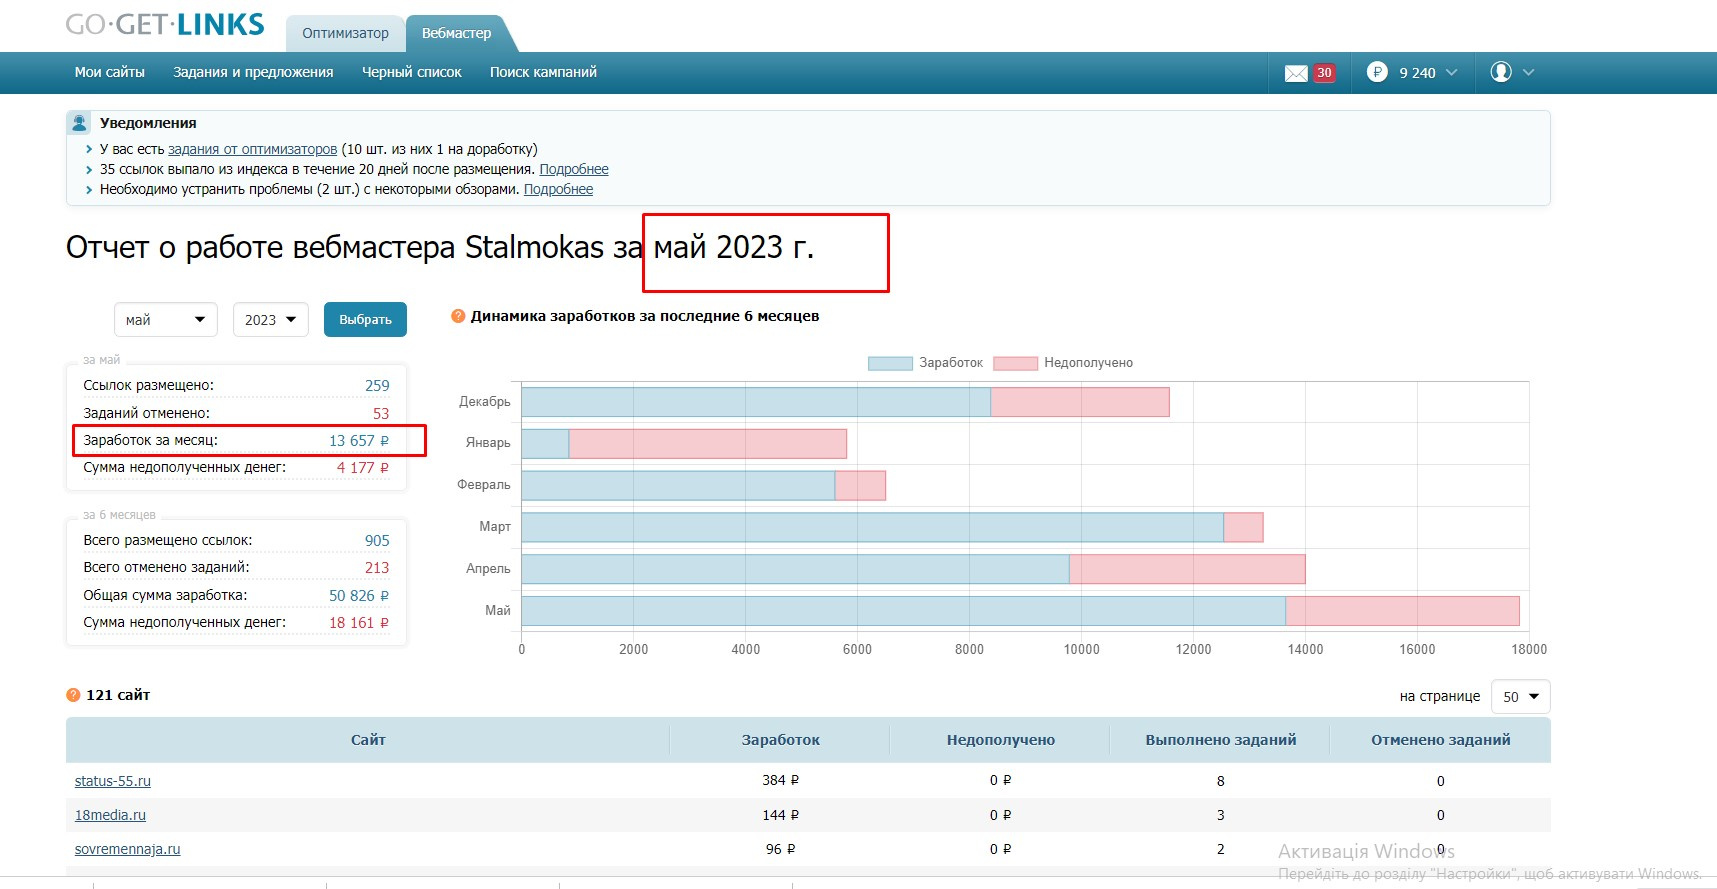1717x889 pixels.
Task: Click the red 30 unread messages badge
Action: 1324,73
